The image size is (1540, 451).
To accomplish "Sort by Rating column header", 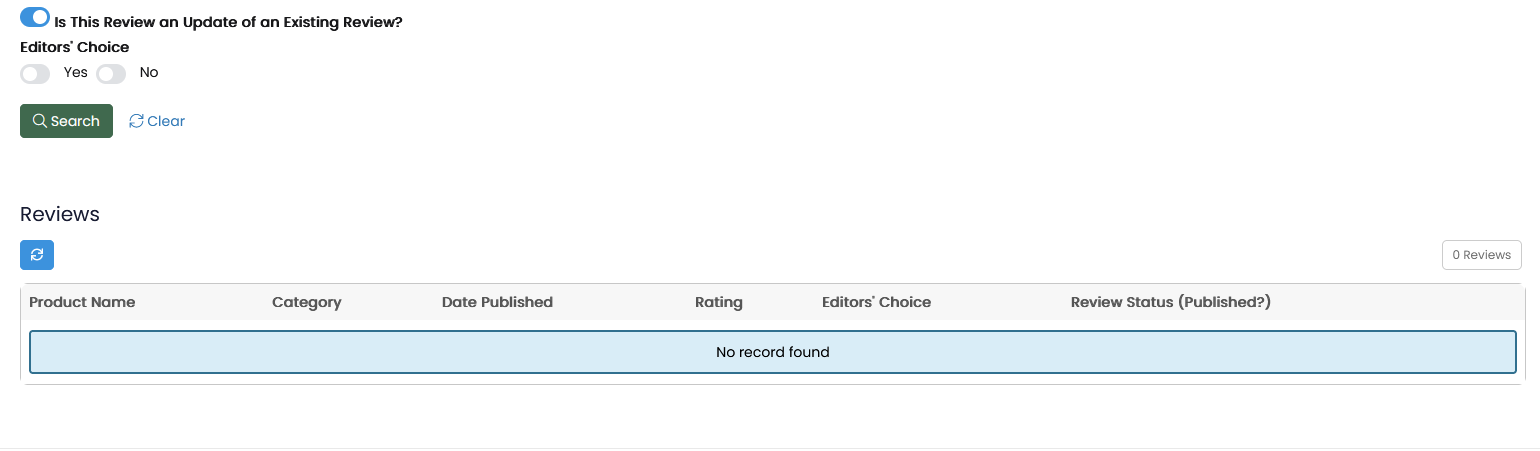I will (719, 302).
